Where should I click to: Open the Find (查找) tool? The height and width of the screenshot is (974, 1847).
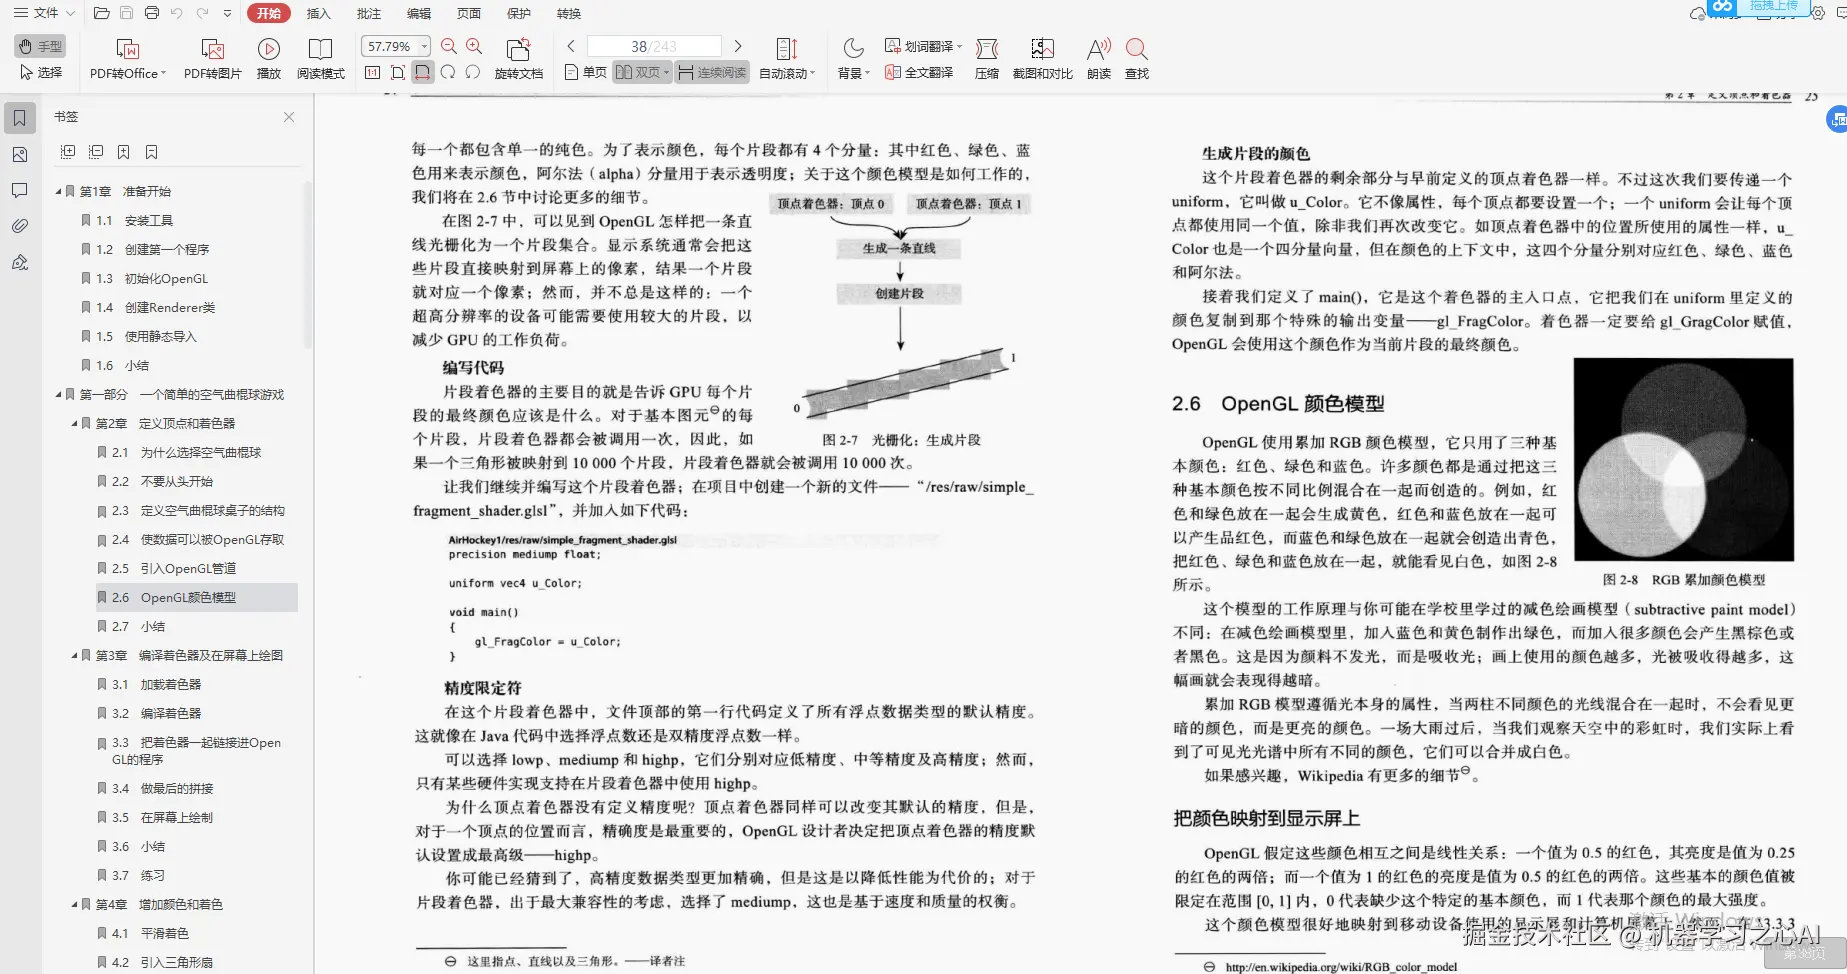[x=1137, y=59]
